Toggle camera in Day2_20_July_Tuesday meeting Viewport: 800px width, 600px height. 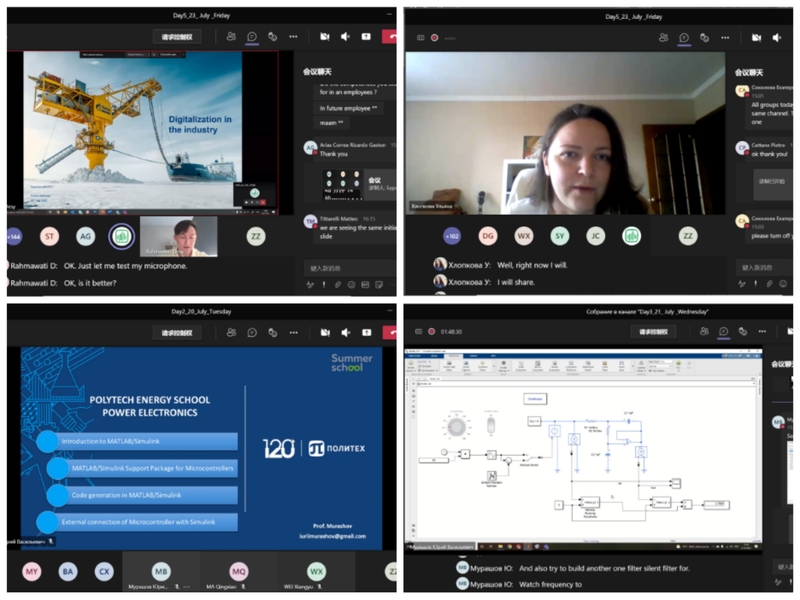point(324,333)
